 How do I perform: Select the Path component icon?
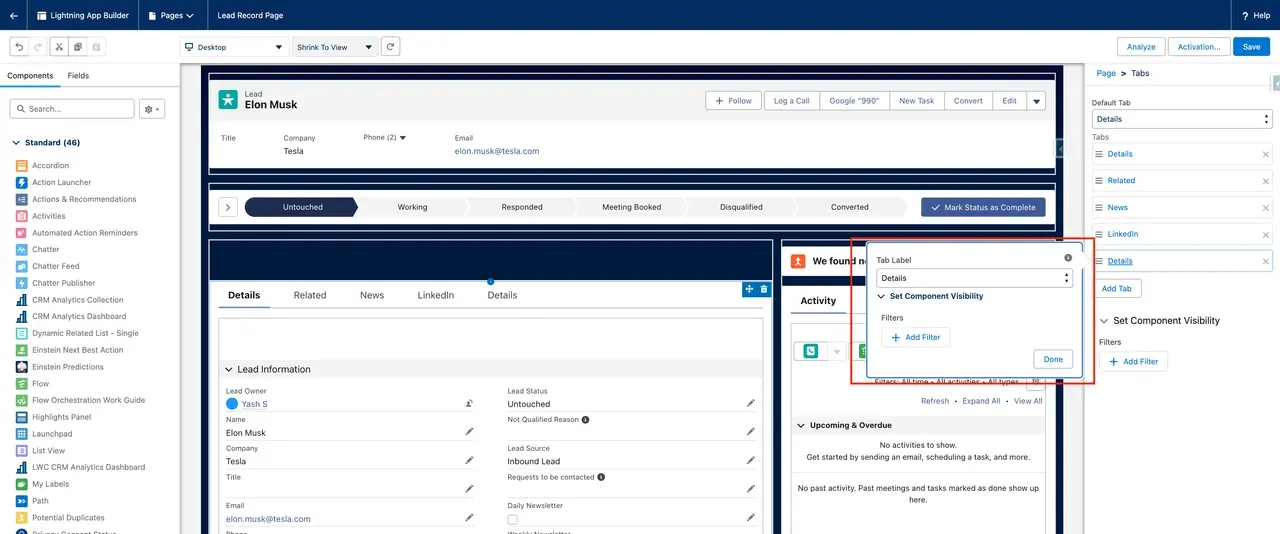tap(22, 501)
